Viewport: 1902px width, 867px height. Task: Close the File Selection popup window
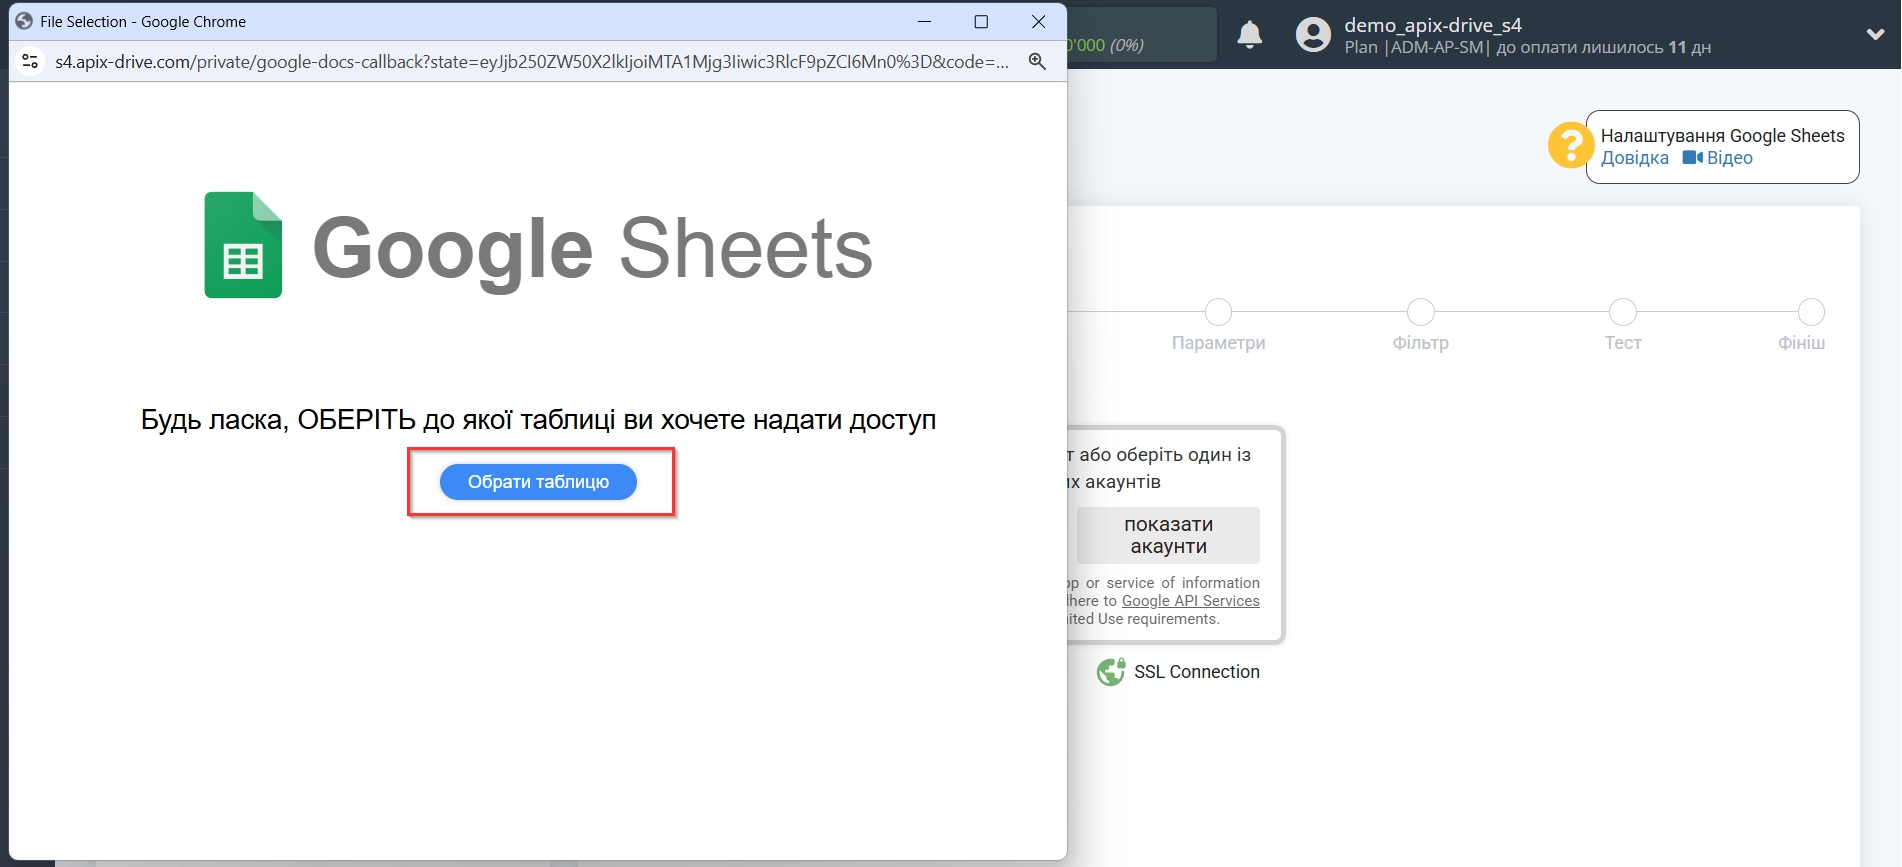tap(1038, 21)
